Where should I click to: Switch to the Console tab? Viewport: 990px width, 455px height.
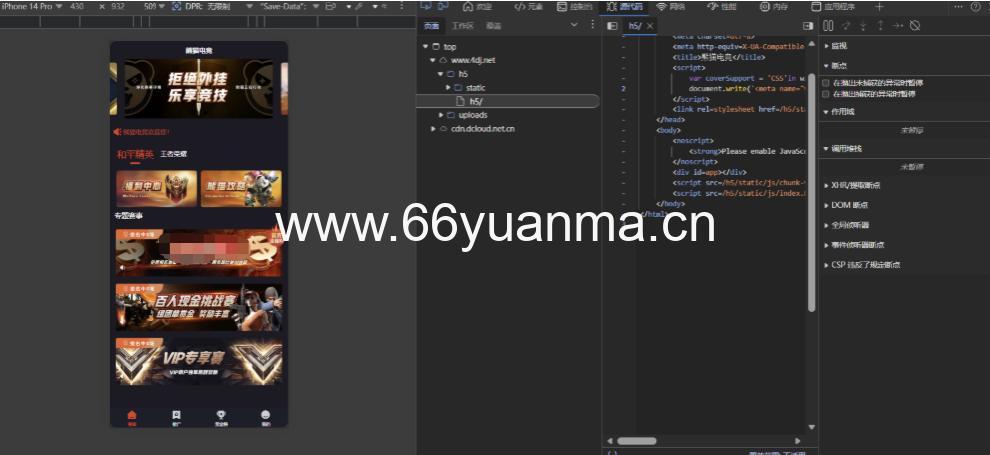pos(576,6)
